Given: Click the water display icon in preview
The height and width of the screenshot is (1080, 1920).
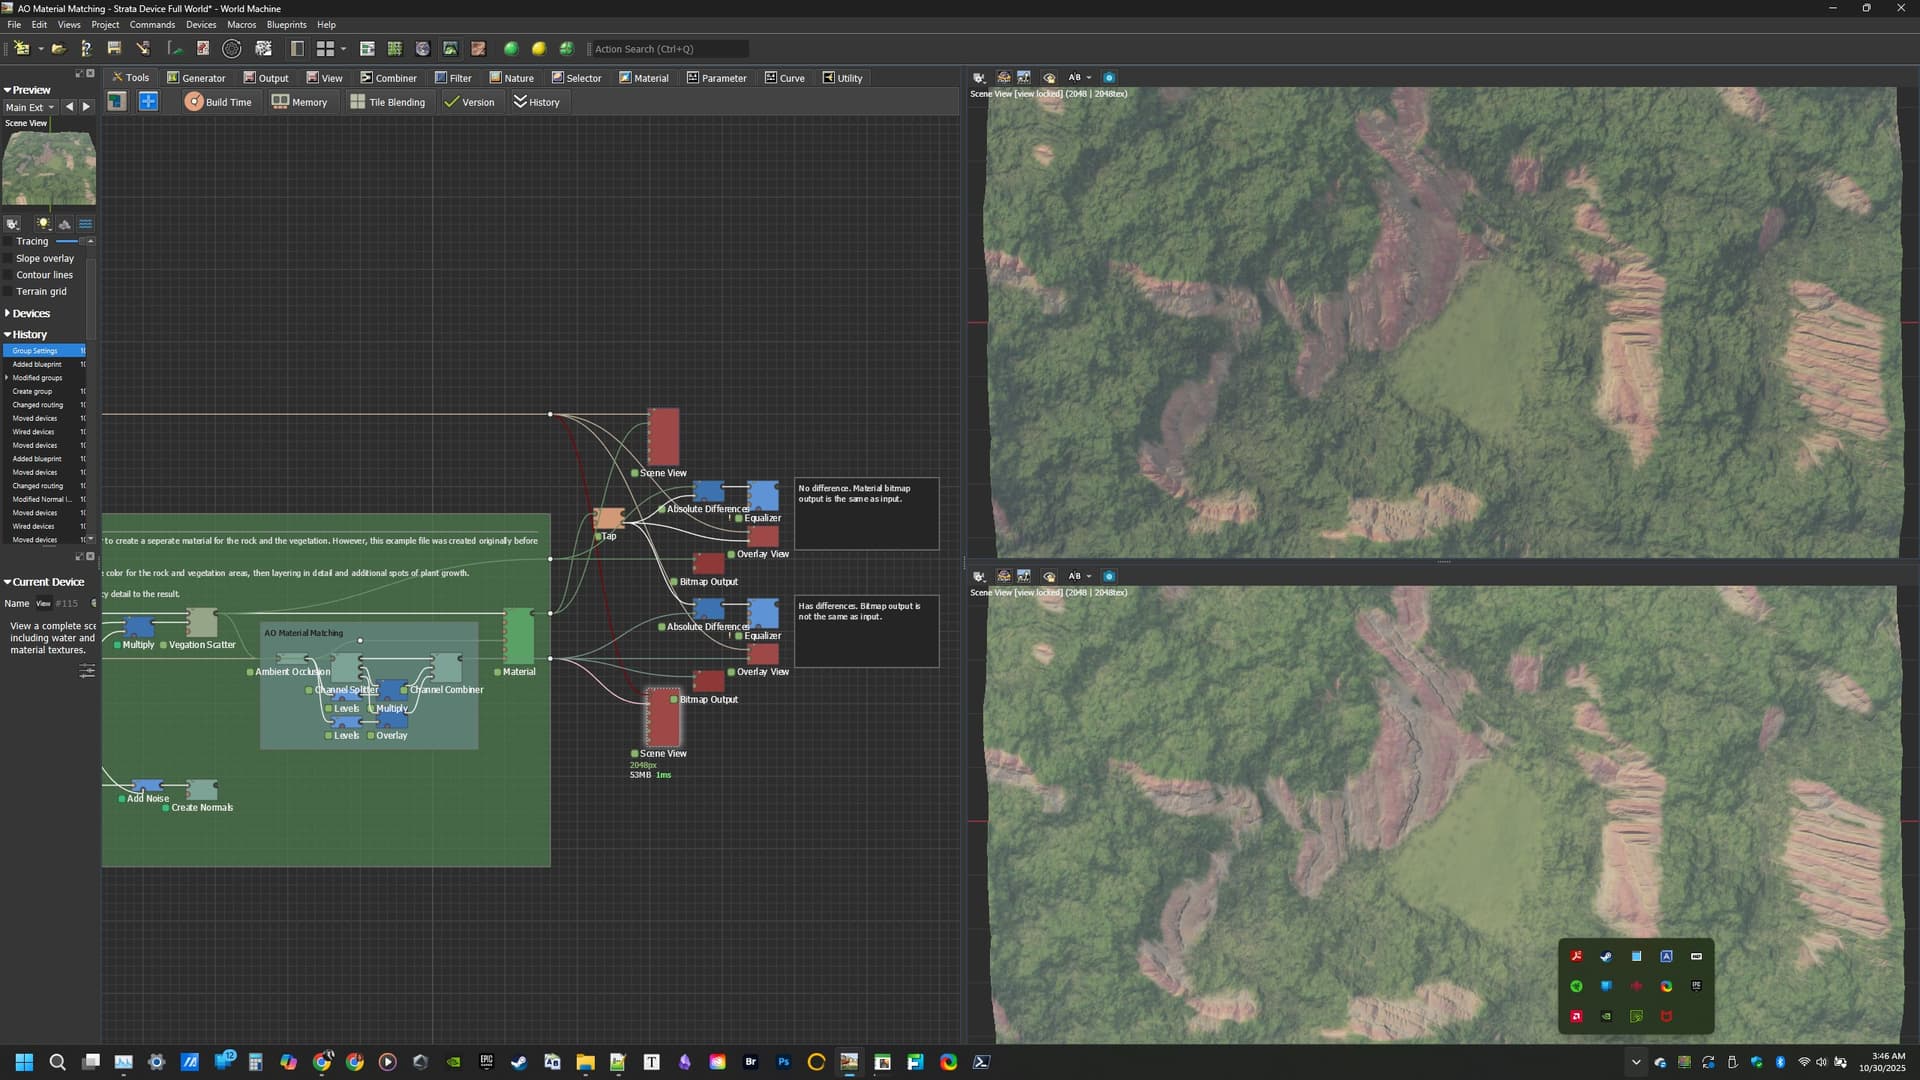Looking at the screenshot, I should click(x=85, y=224).
